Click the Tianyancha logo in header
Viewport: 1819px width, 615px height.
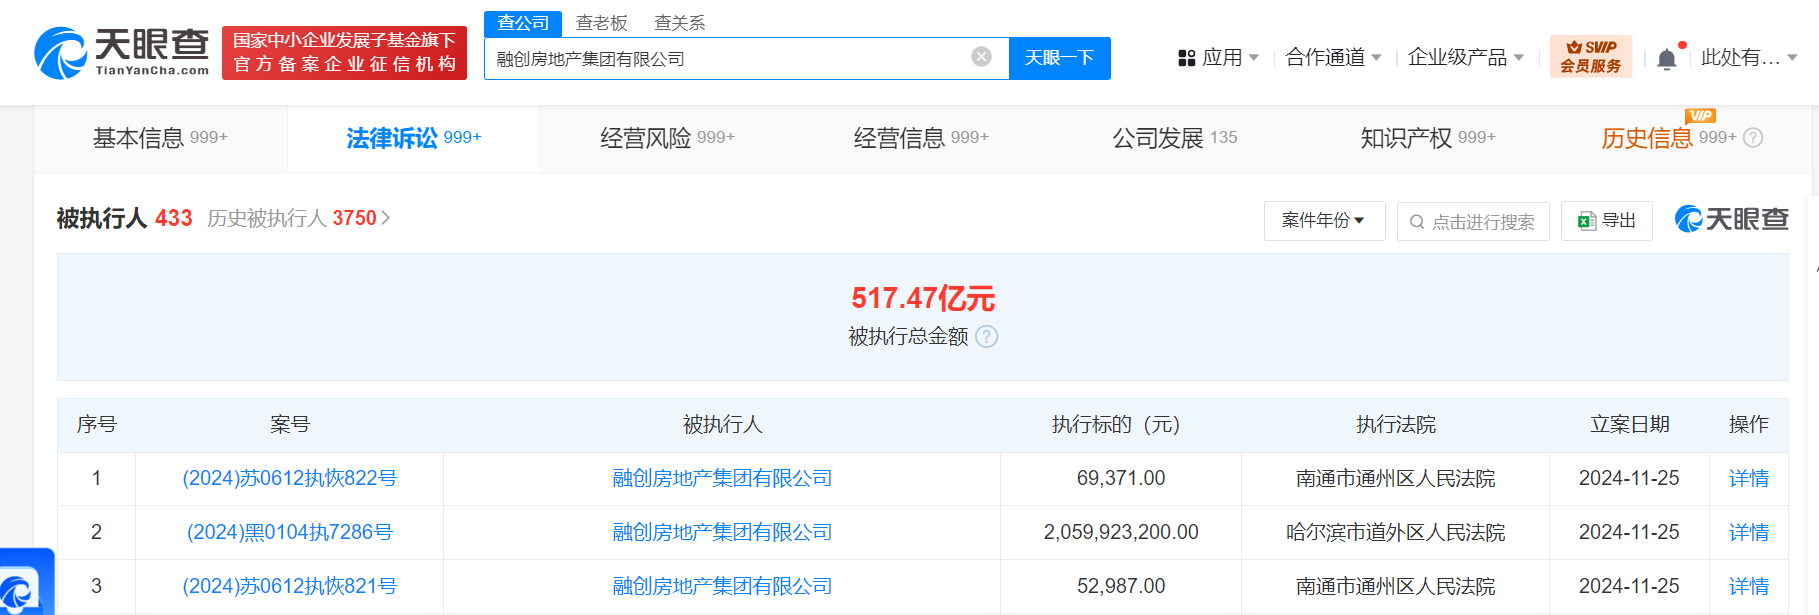[122, 53]
